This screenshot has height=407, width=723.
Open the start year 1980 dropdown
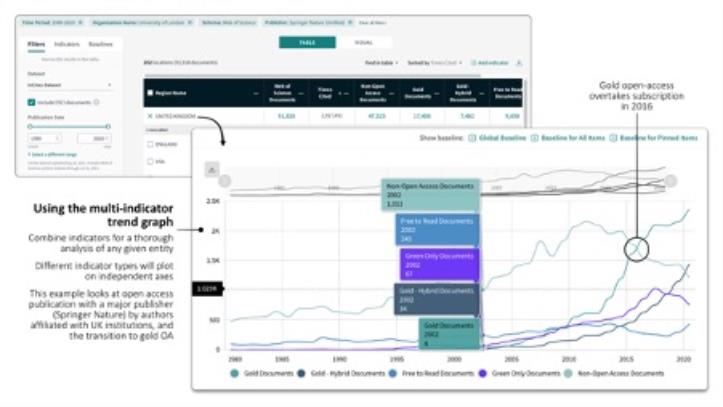[44, 138]
